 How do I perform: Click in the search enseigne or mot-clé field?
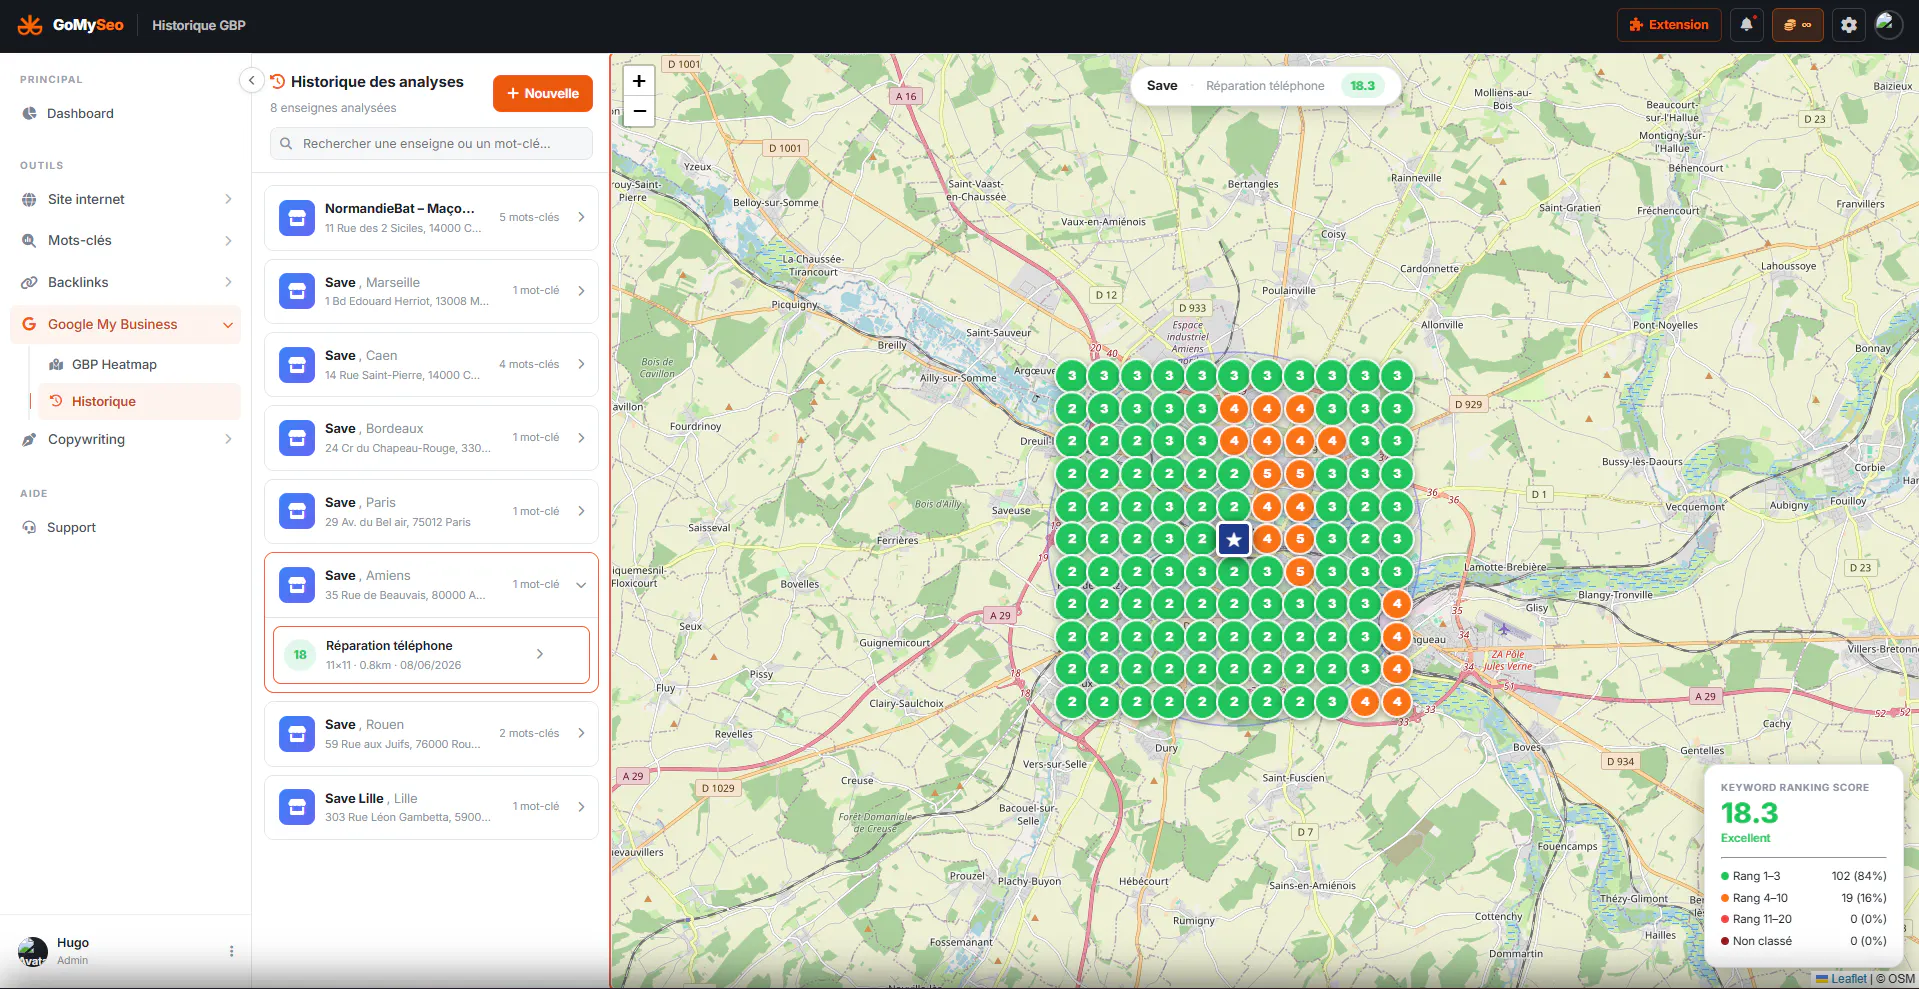pos(431,144)
